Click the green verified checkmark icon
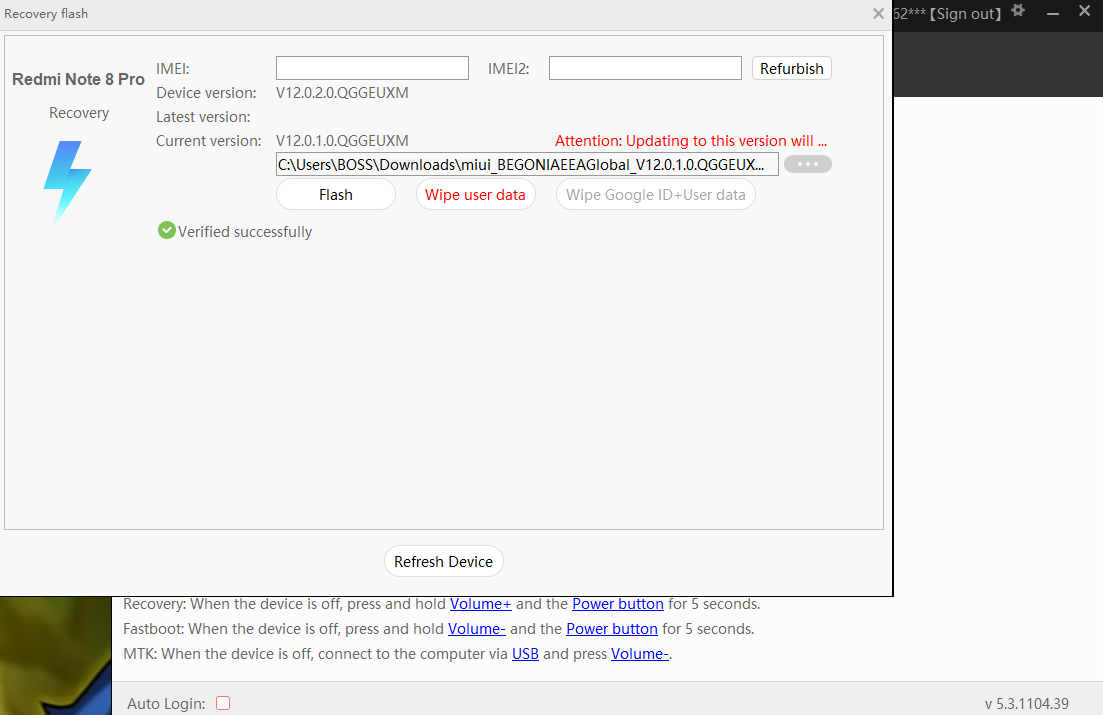This screenshot has height=715, width=1103. (x=166, y=231)
